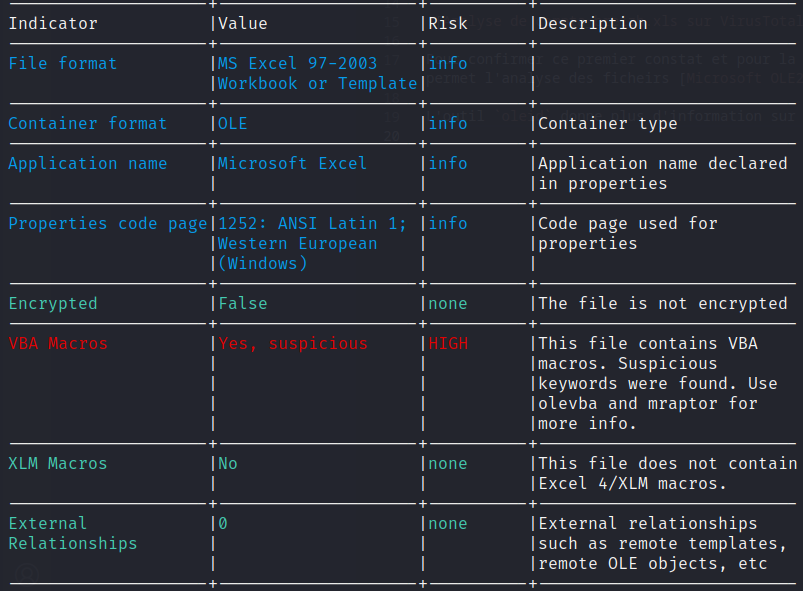Click the External Relationships indicator
Screen dimensions: 803x591
pyautogui.click(x=72, y=533)
